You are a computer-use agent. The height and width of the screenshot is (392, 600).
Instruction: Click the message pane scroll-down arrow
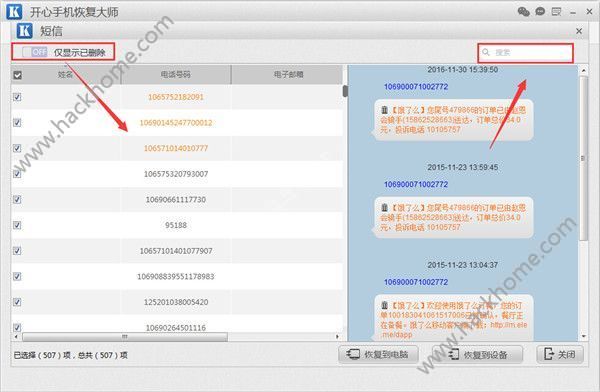(x=583, y=336)
